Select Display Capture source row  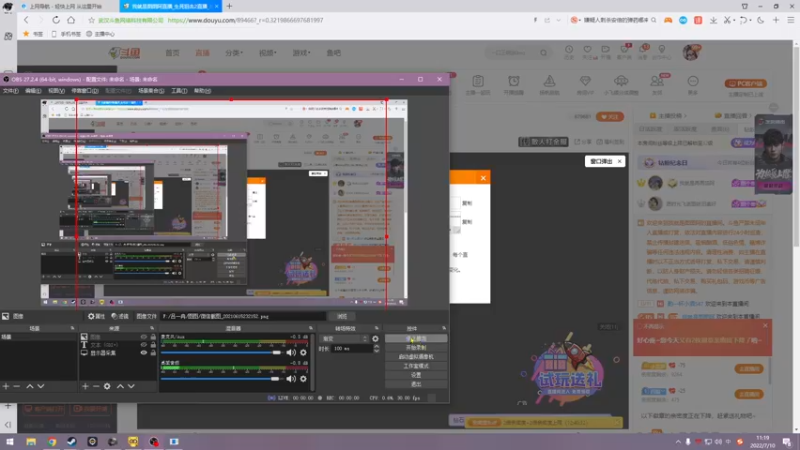(118, 353)
